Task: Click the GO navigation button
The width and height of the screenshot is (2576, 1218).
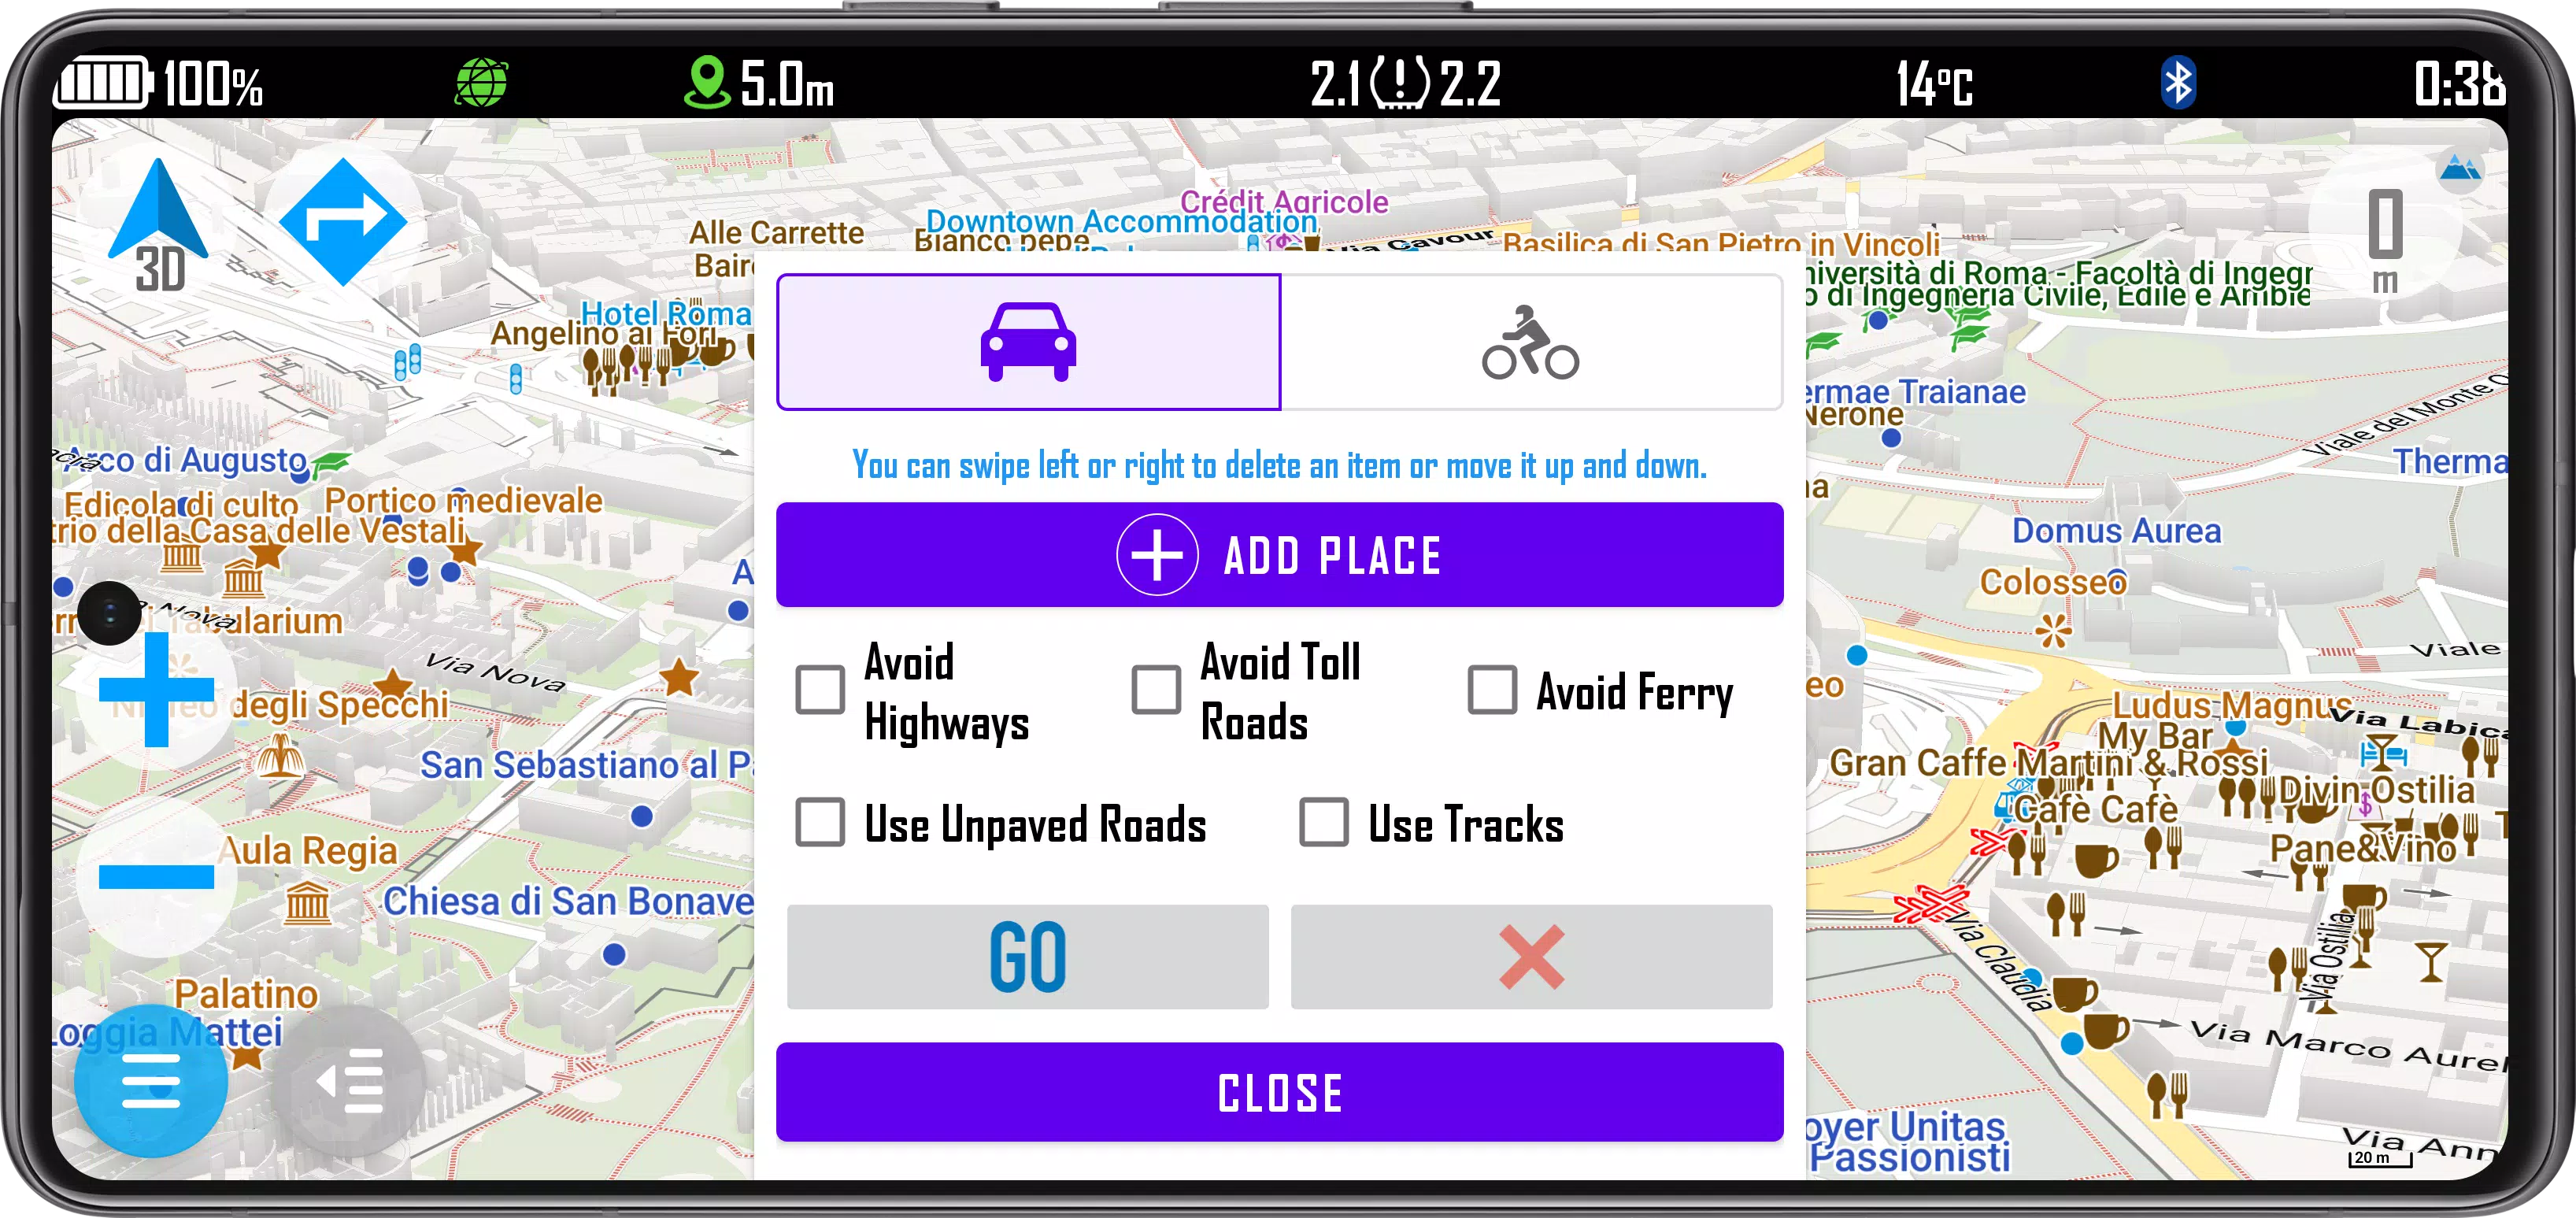Action: (1025, 953)
